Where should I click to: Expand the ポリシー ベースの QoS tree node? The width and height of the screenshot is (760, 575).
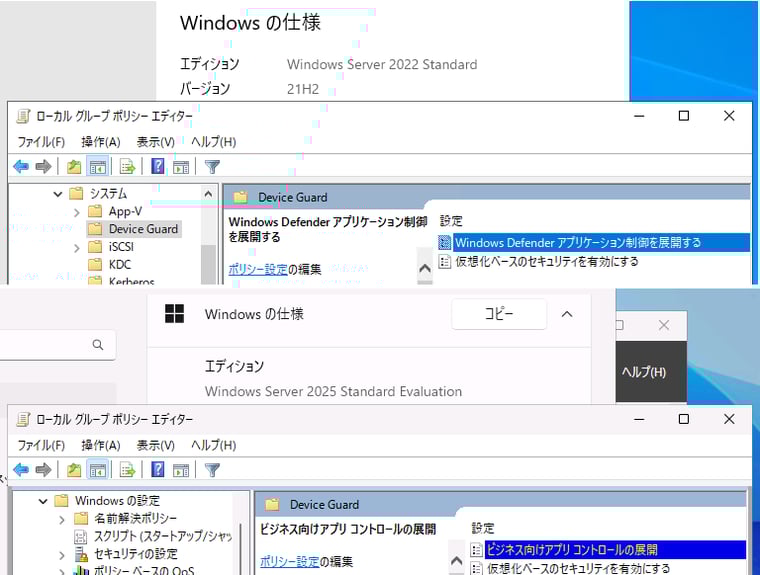tap(62, 572)
